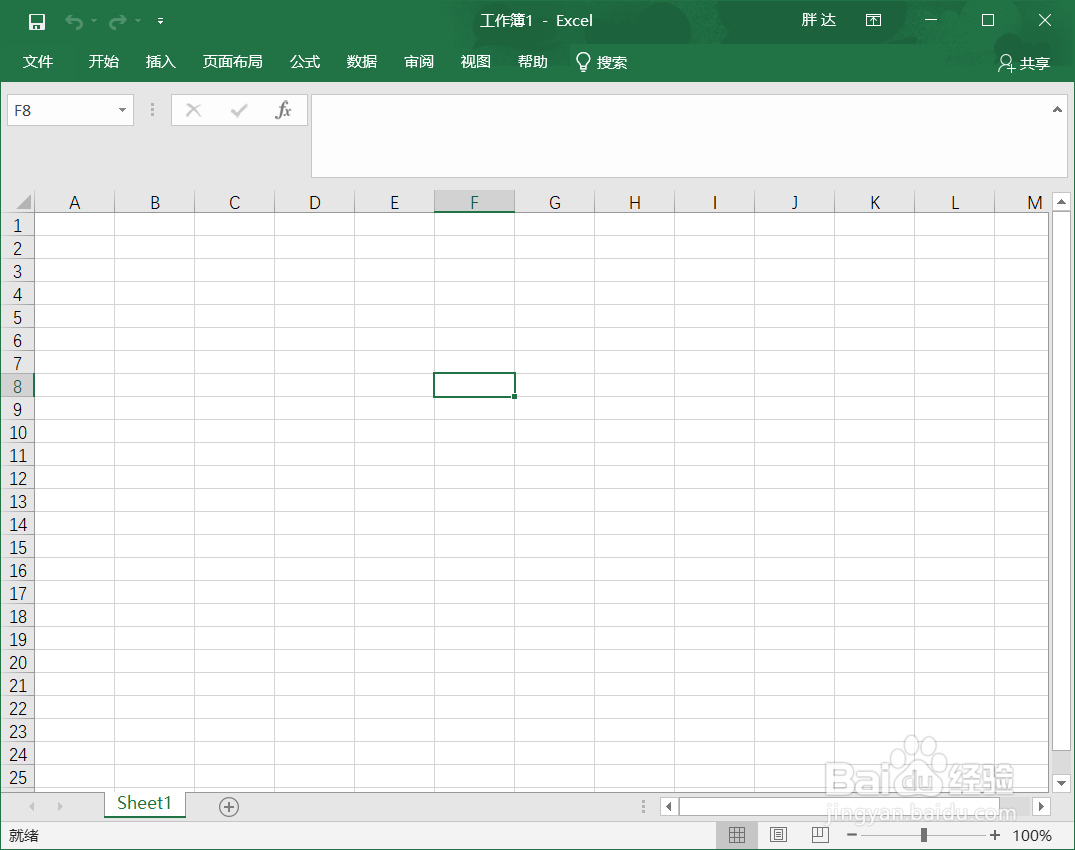Screen dimensions: 1075x850
Task: Click the next sheet navigation arrow
Action: pyautogui.click(x=60, y=806)
